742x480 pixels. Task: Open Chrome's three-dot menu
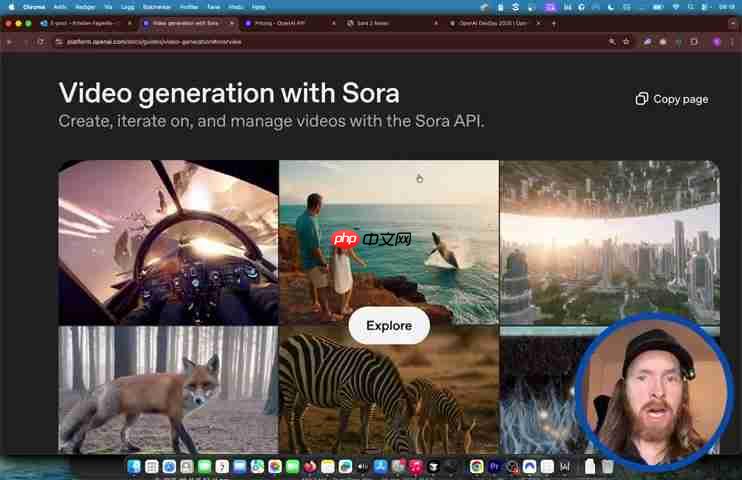click(732, 42)
